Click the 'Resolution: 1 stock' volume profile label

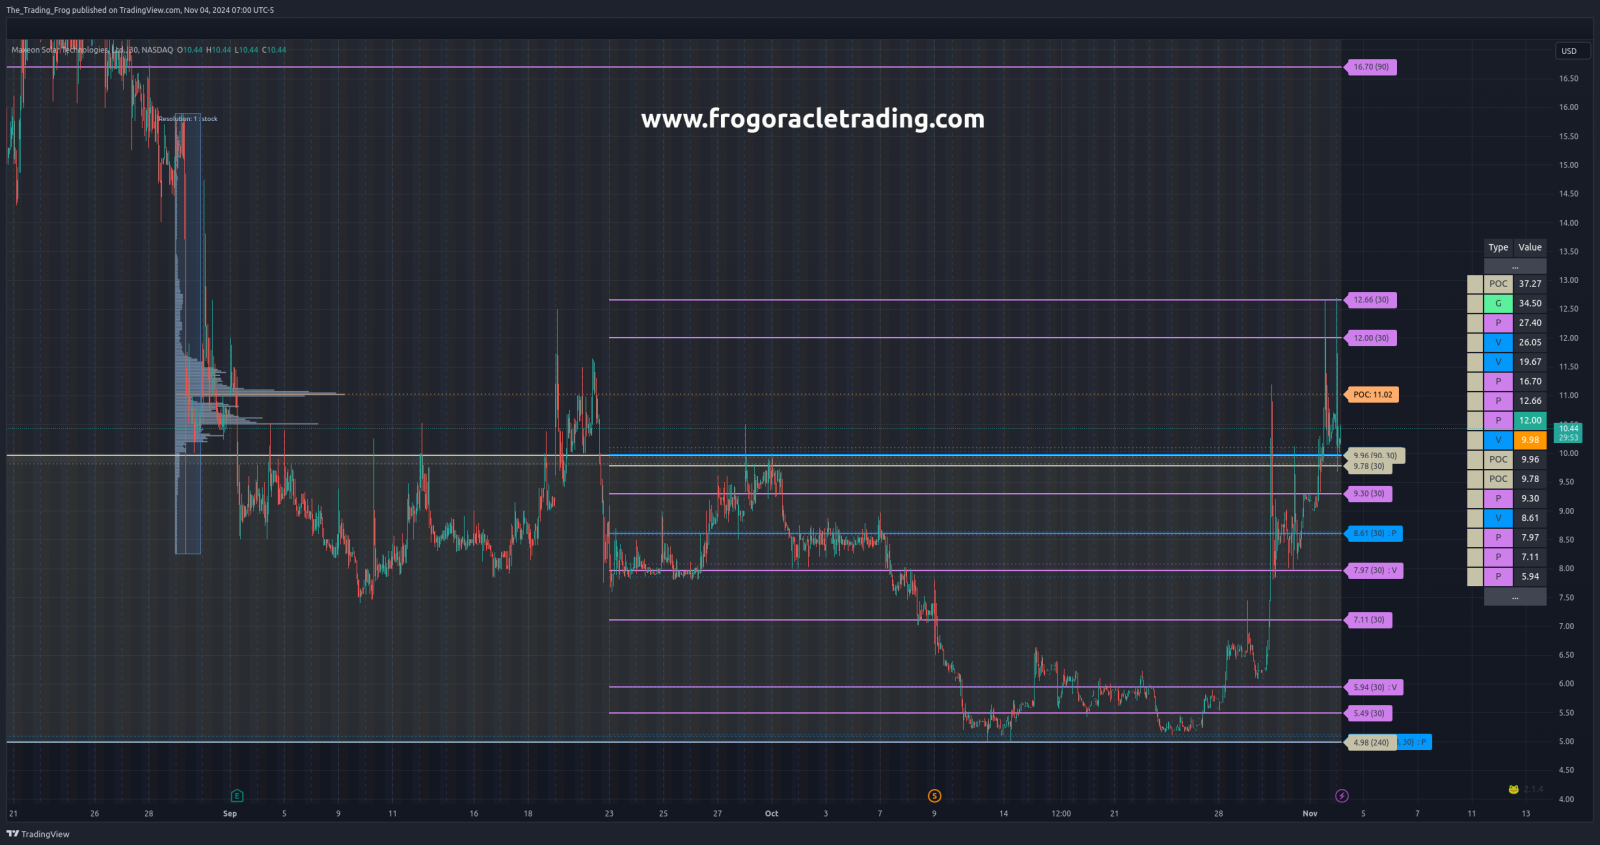tap(188, 119)
